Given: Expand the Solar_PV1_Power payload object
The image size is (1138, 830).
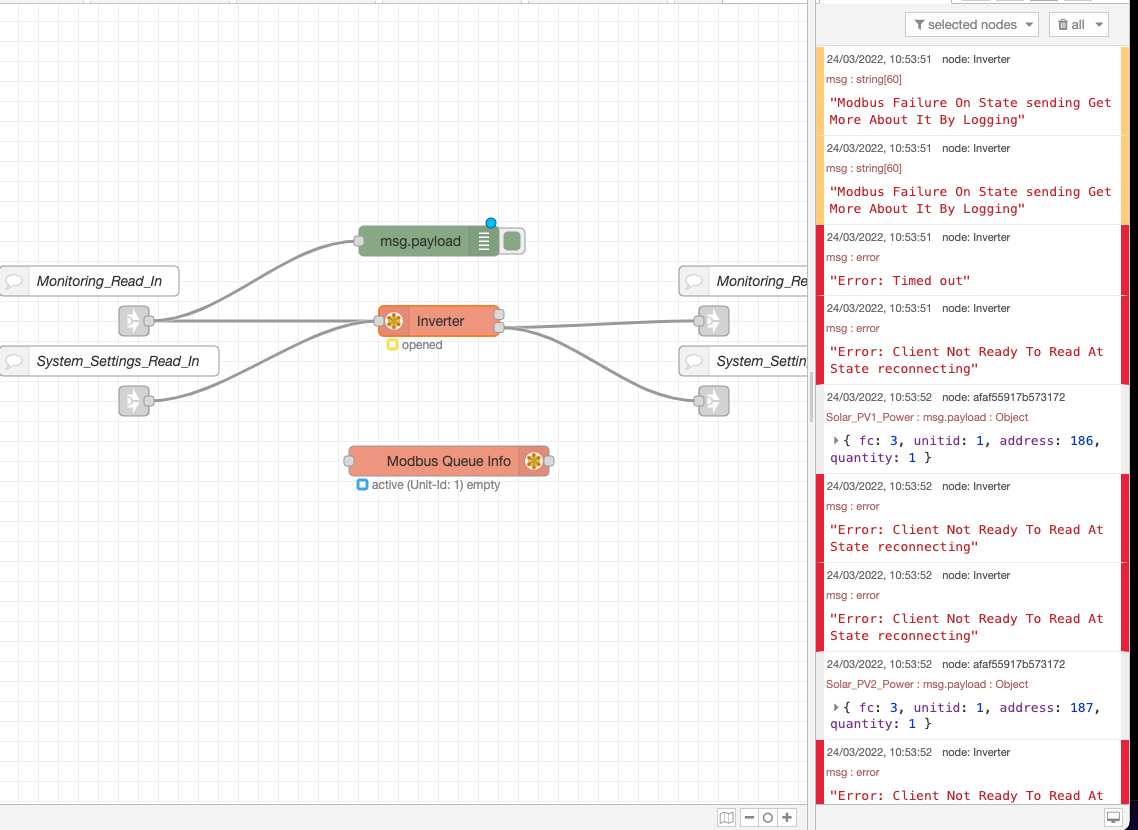Looking at the screenshot, I should [x=837, y=441].
